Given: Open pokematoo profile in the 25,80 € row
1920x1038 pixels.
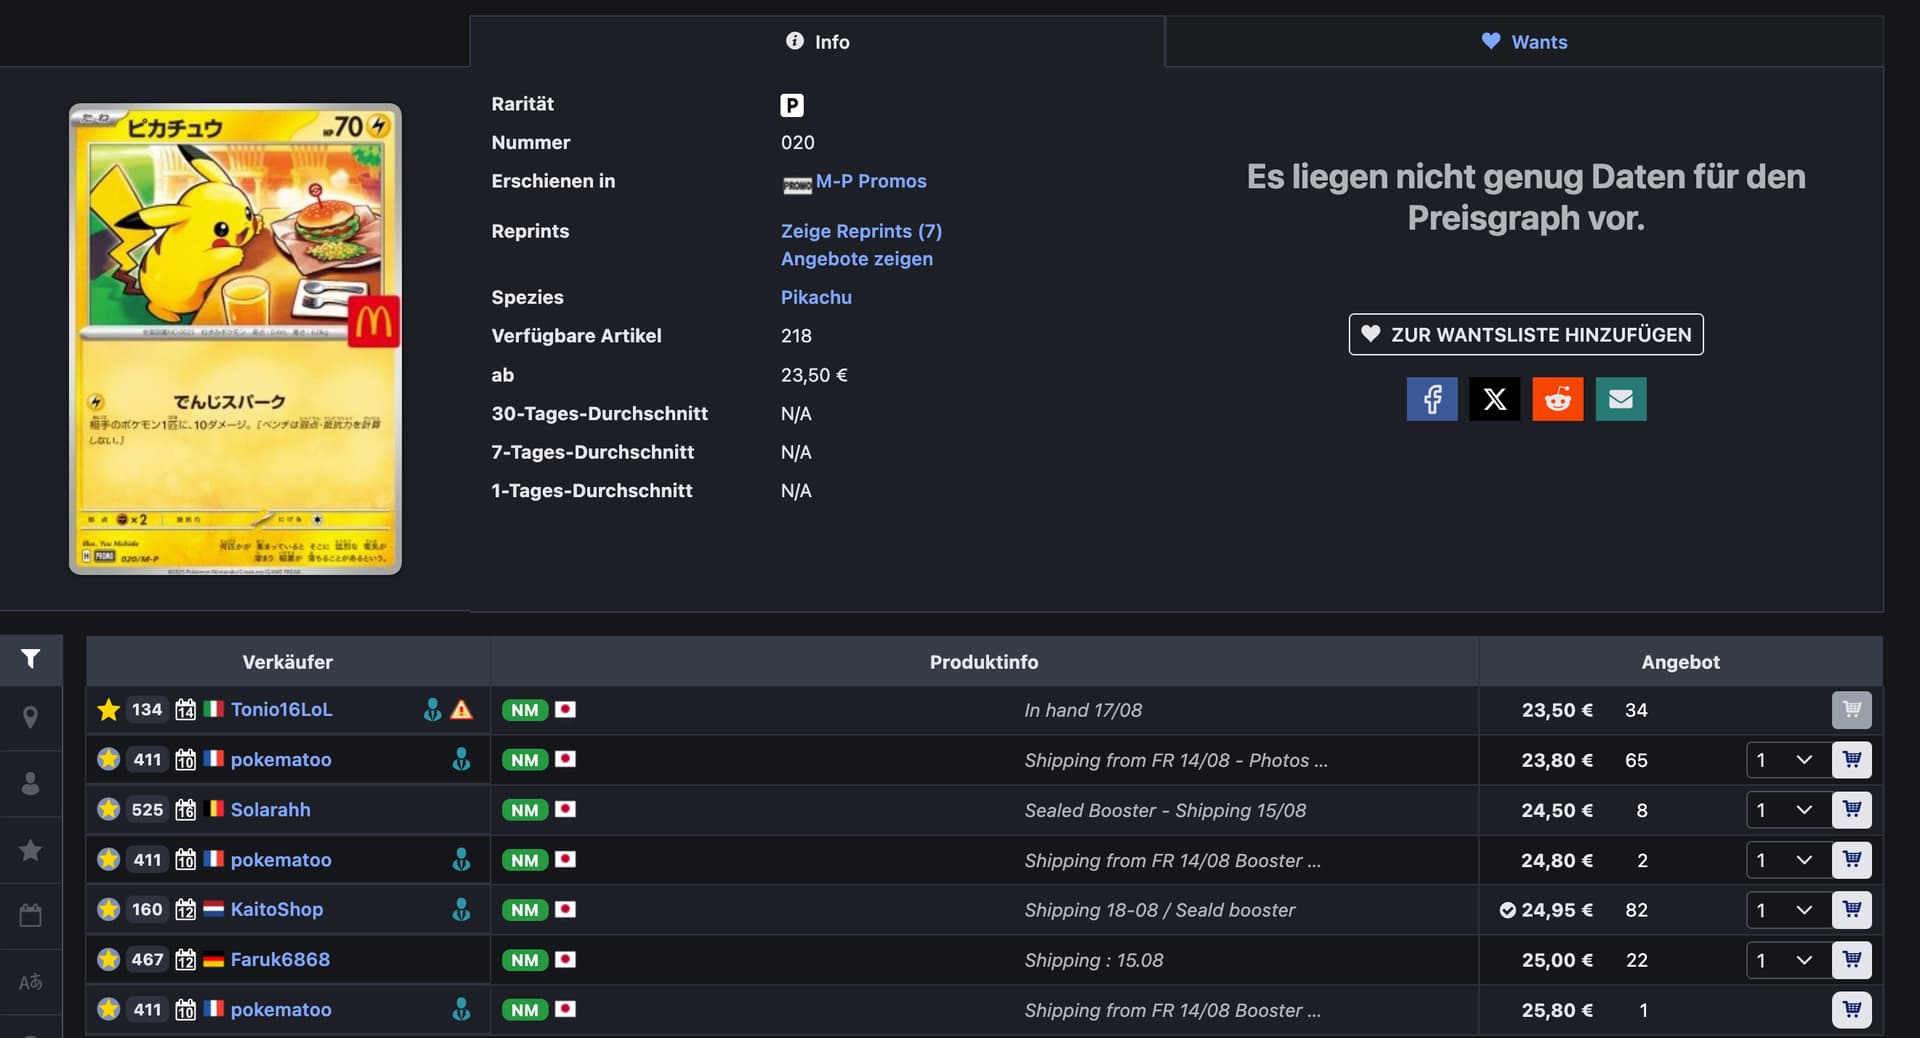Looking at the screenshot, I should [281, 1010].
